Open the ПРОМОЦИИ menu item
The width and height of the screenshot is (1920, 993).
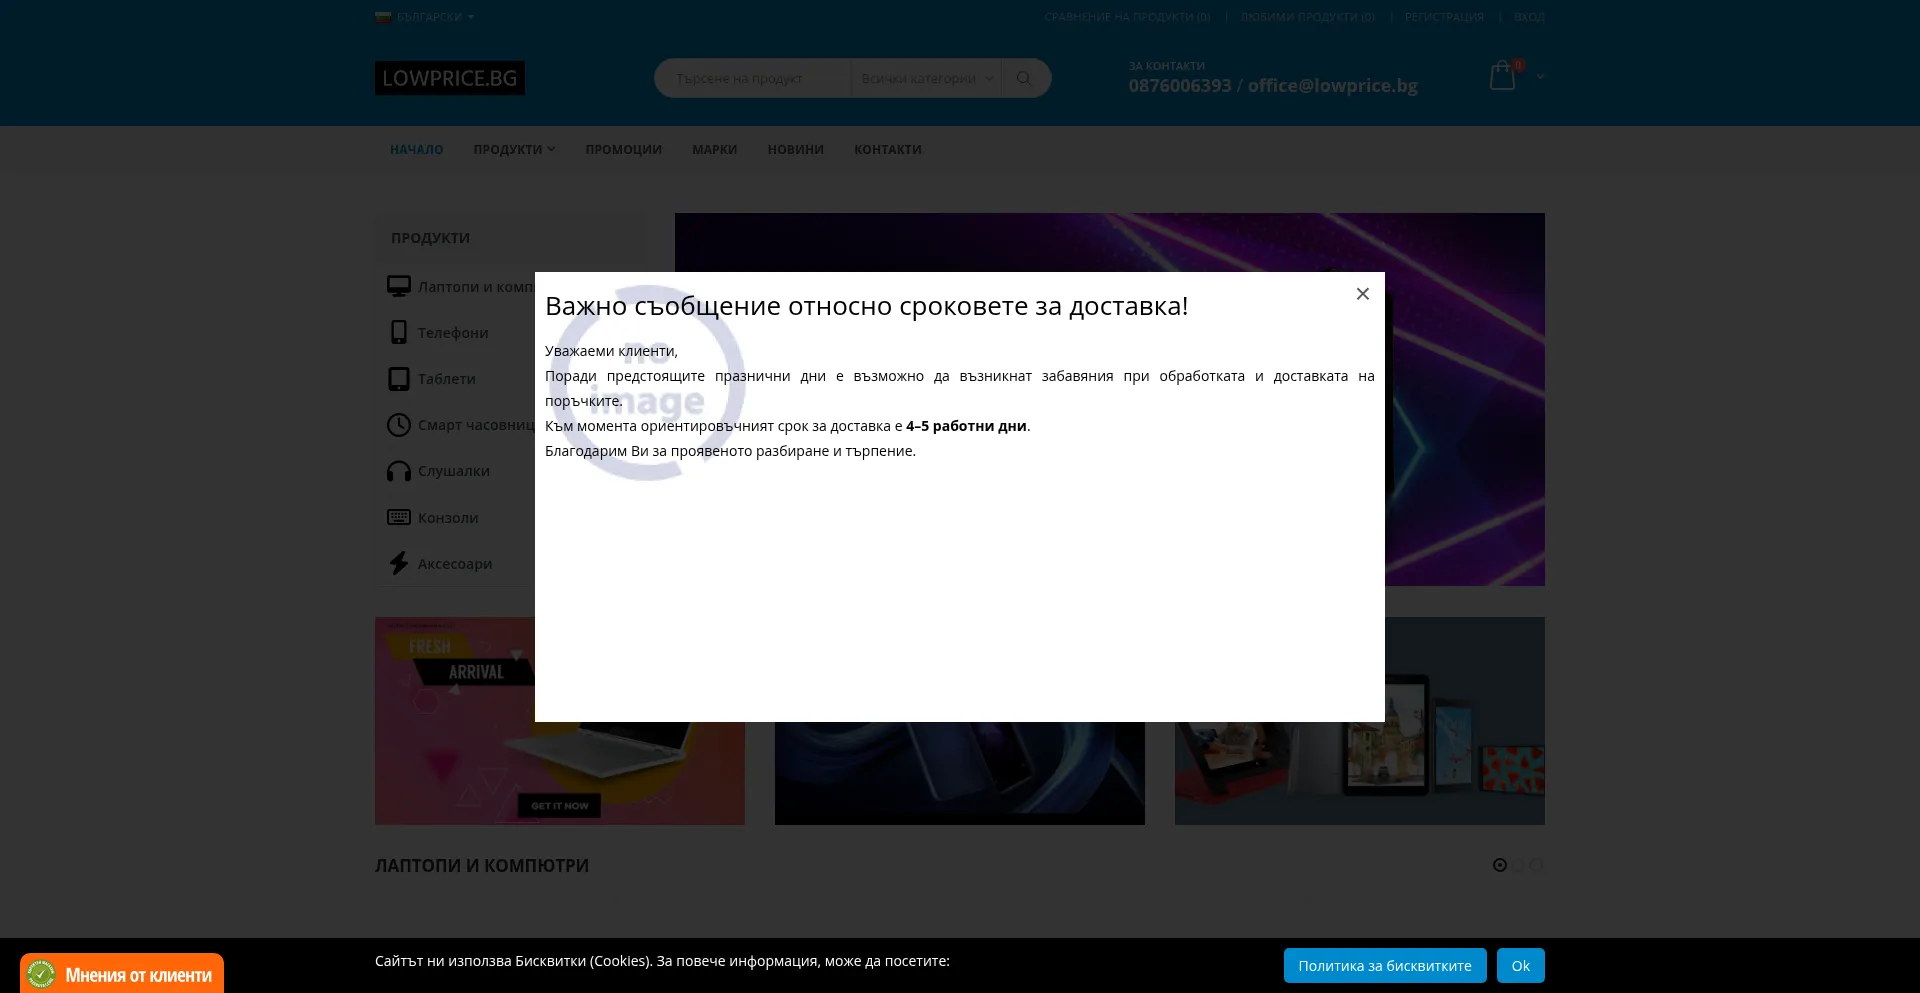point(623,150)
